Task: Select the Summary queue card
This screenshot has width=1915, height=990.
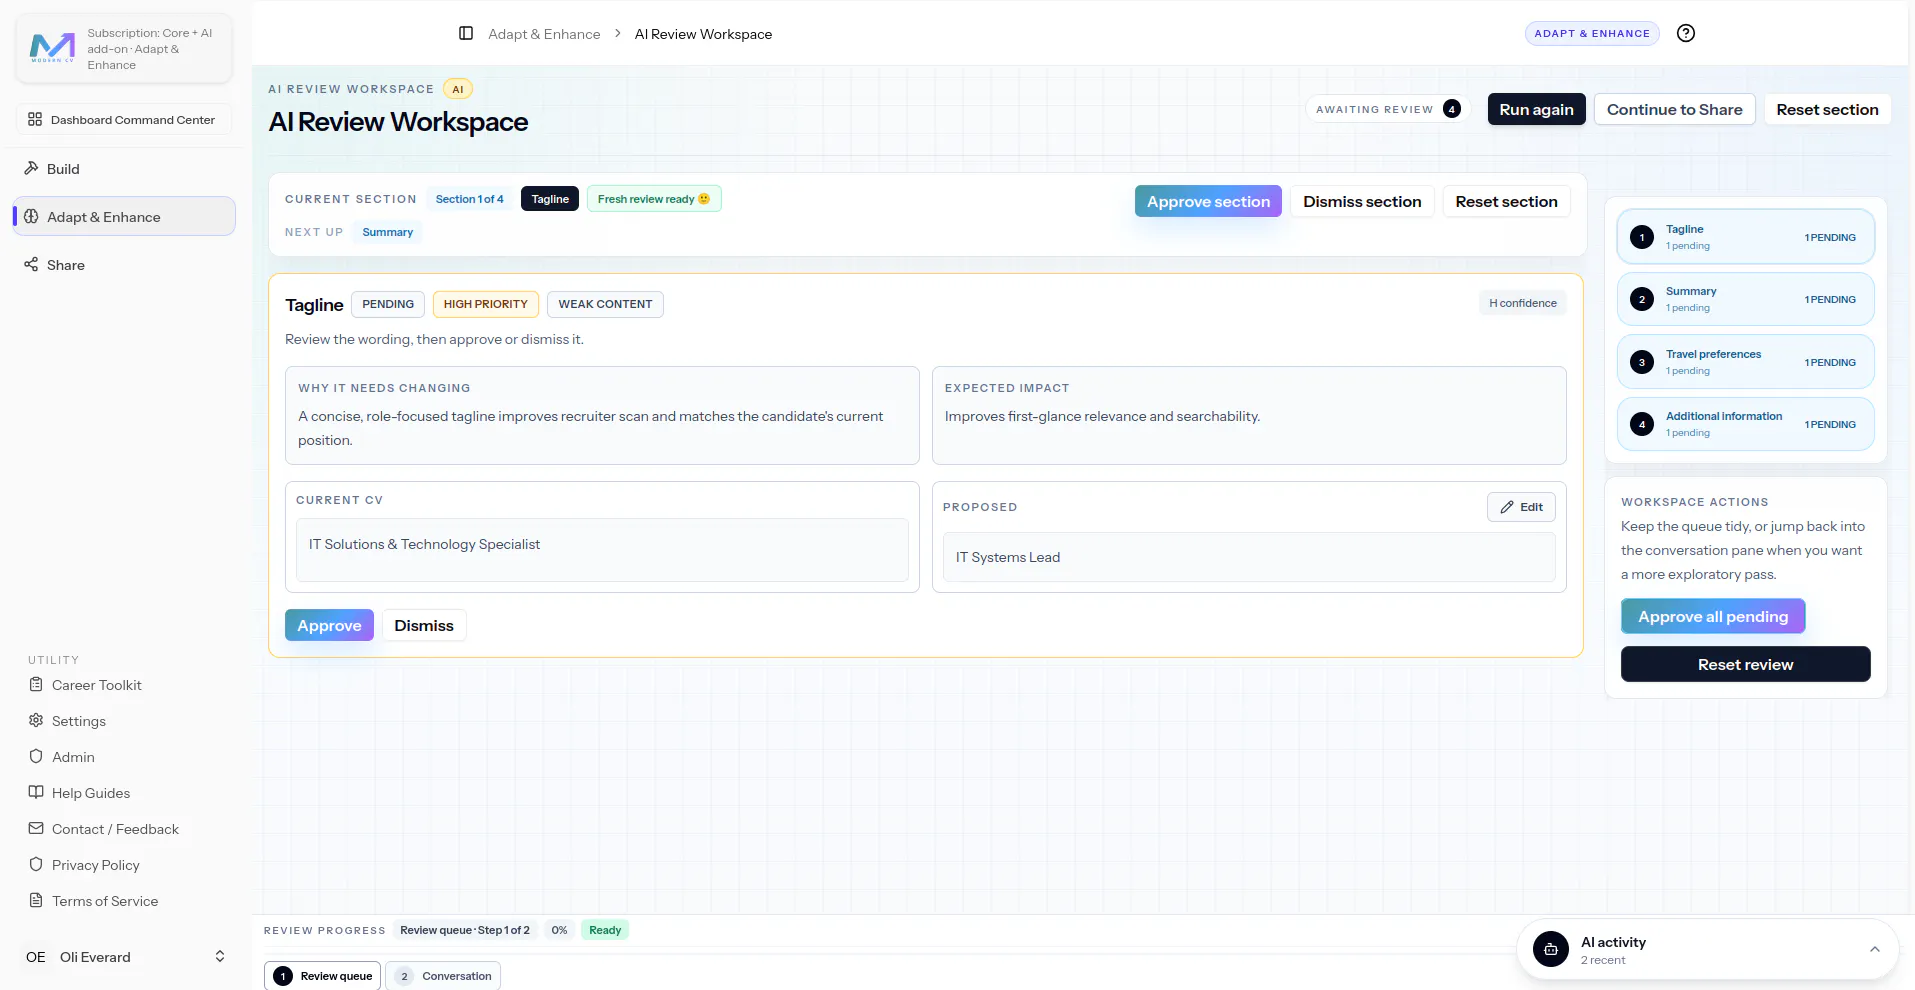Action: tap(1745, 299)
